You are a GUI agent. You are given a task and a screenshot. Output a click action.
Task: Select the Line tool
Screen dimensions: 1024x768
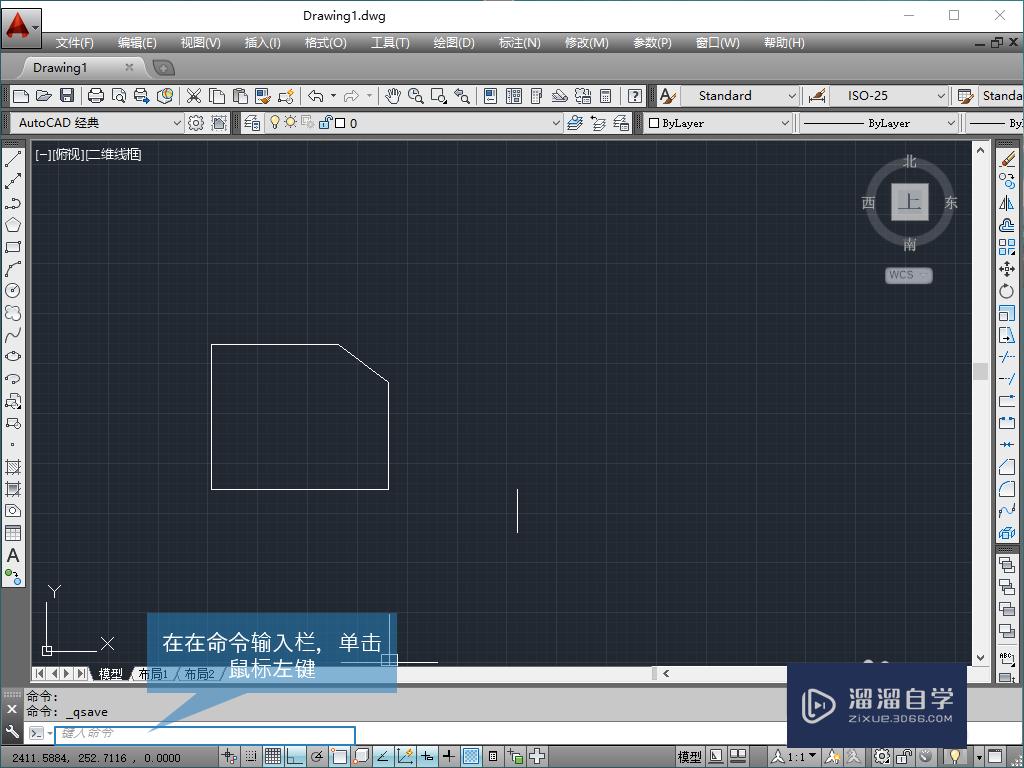pos(13,160)
